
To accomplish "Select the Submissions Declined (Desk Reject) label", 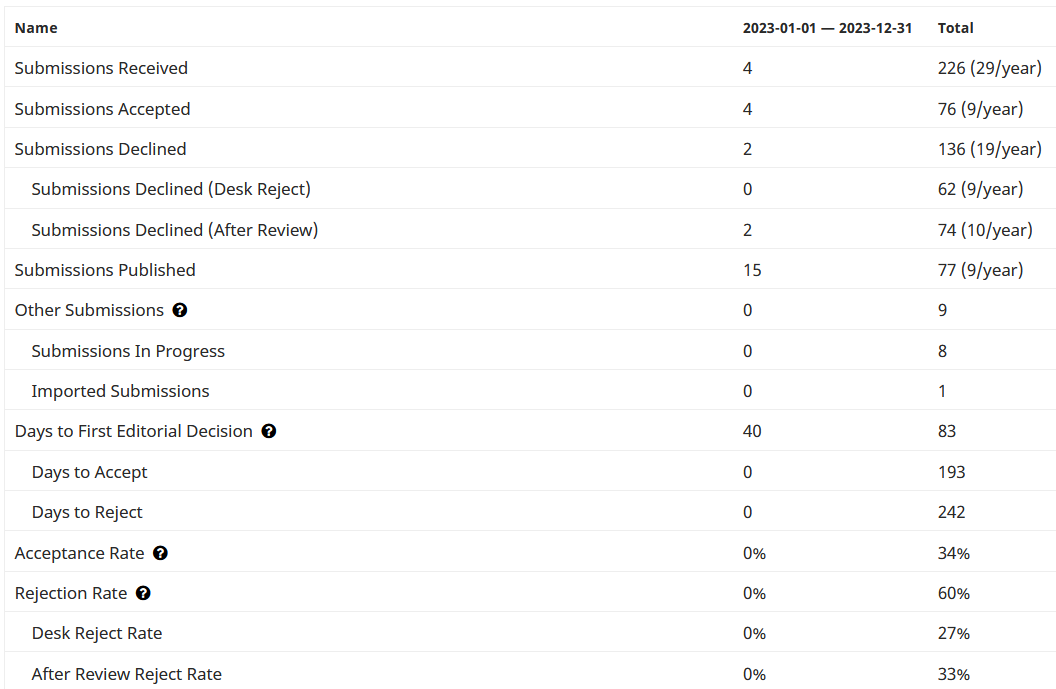I will pos(171,189).
